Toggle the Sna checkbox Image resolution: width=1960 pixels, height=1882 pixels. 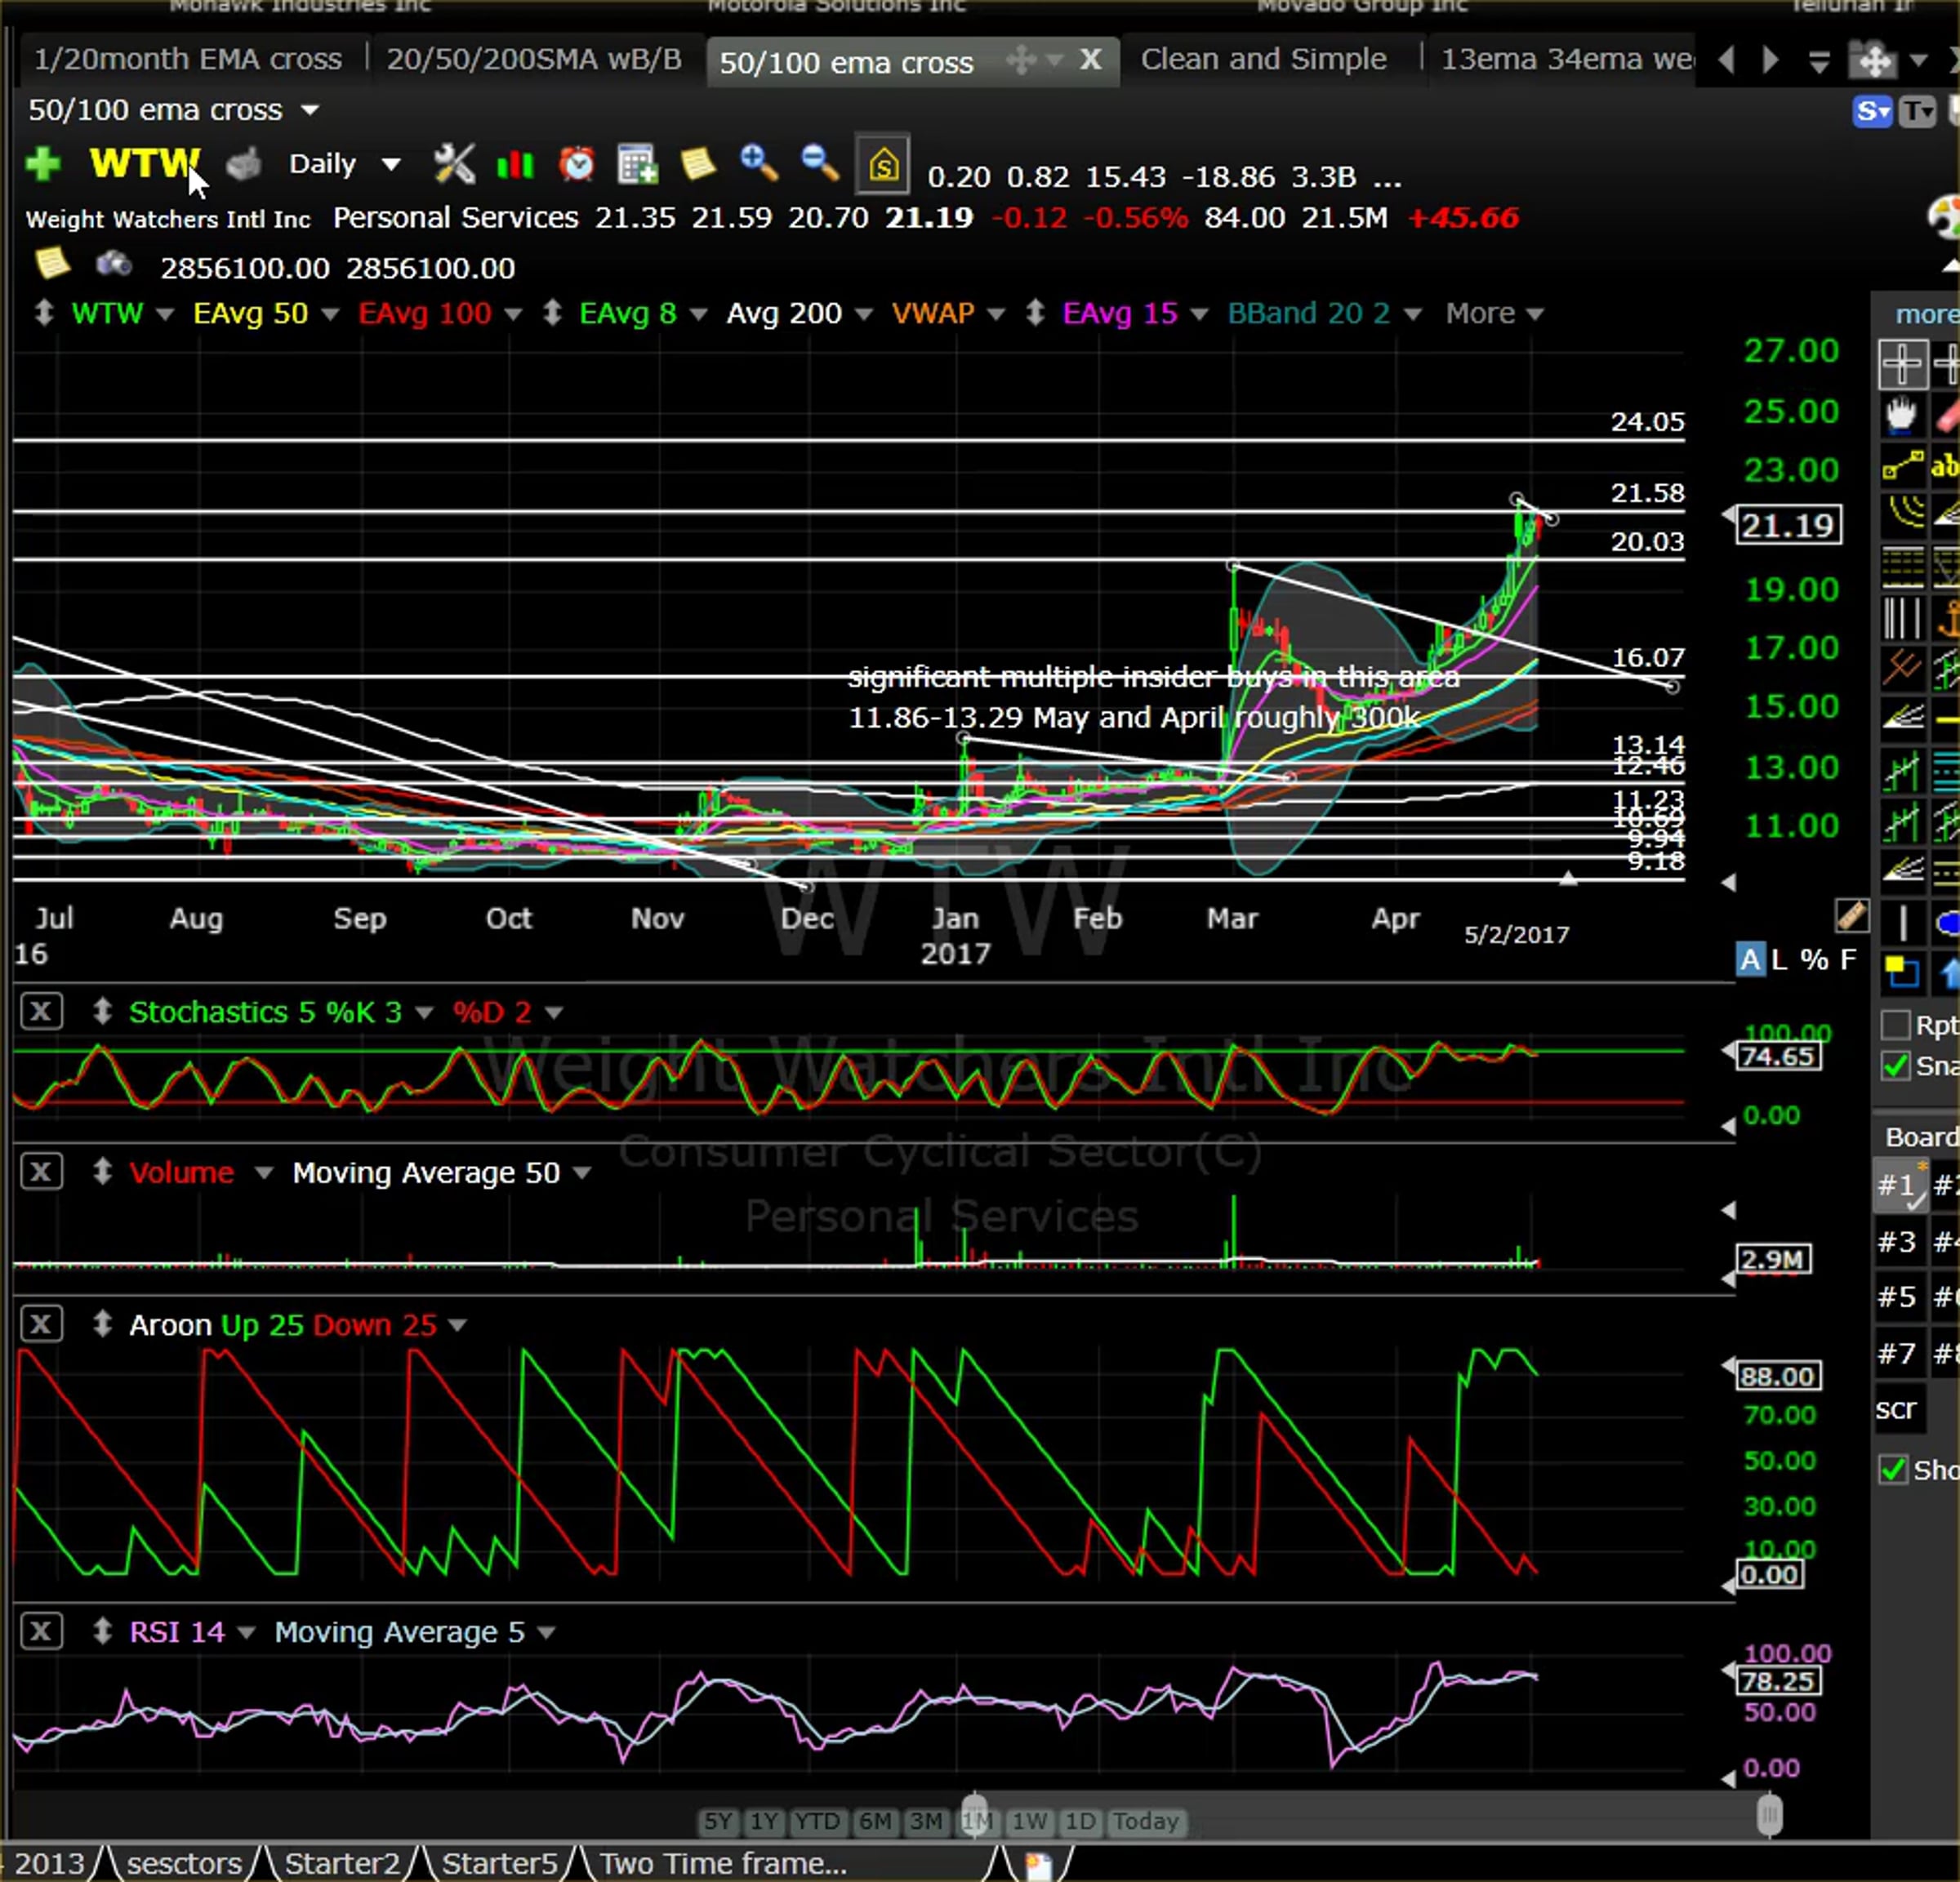(1895, 1066)
